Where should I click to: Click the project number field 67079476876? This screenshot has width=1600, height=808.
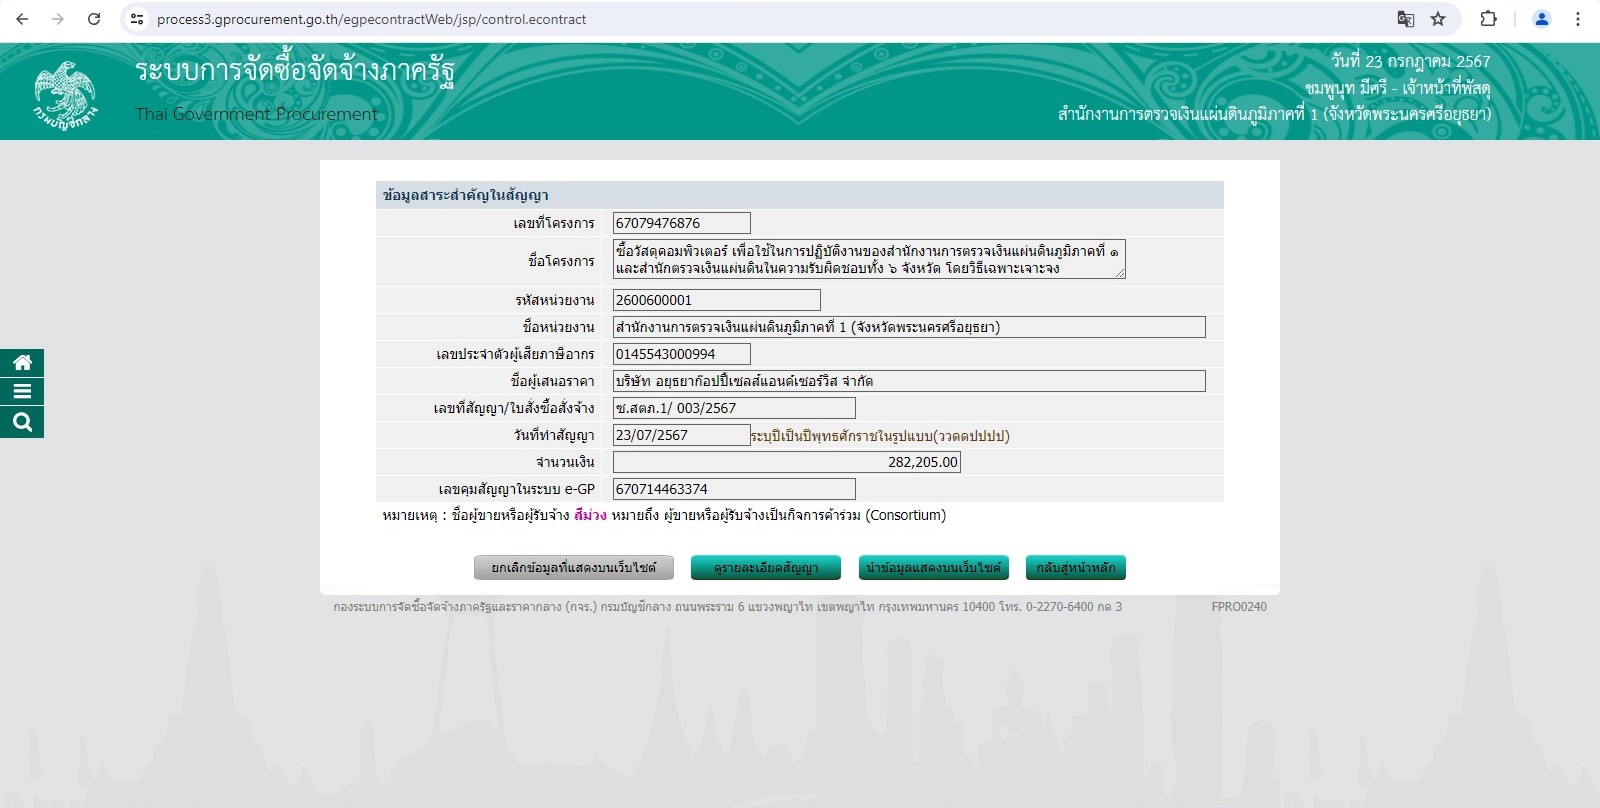click(x=681, y=223)
